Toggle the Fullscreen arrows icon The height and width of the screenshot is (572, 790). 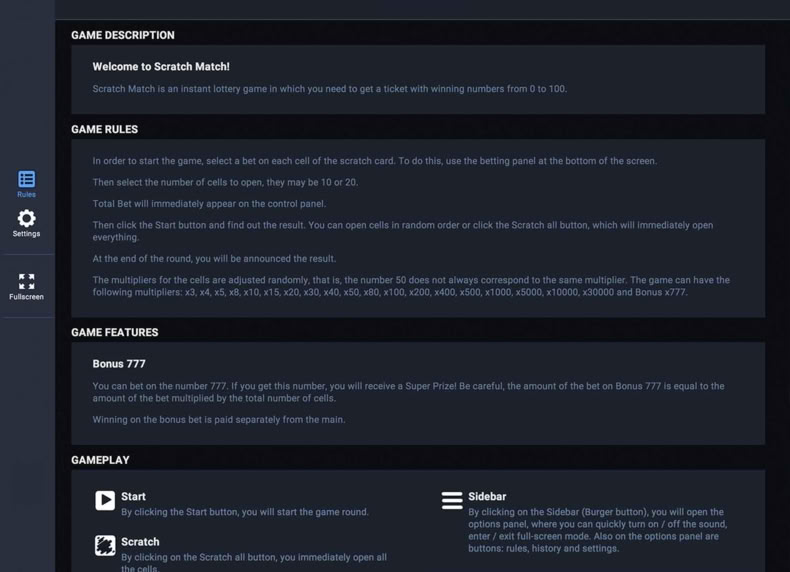tap(26, 281)
